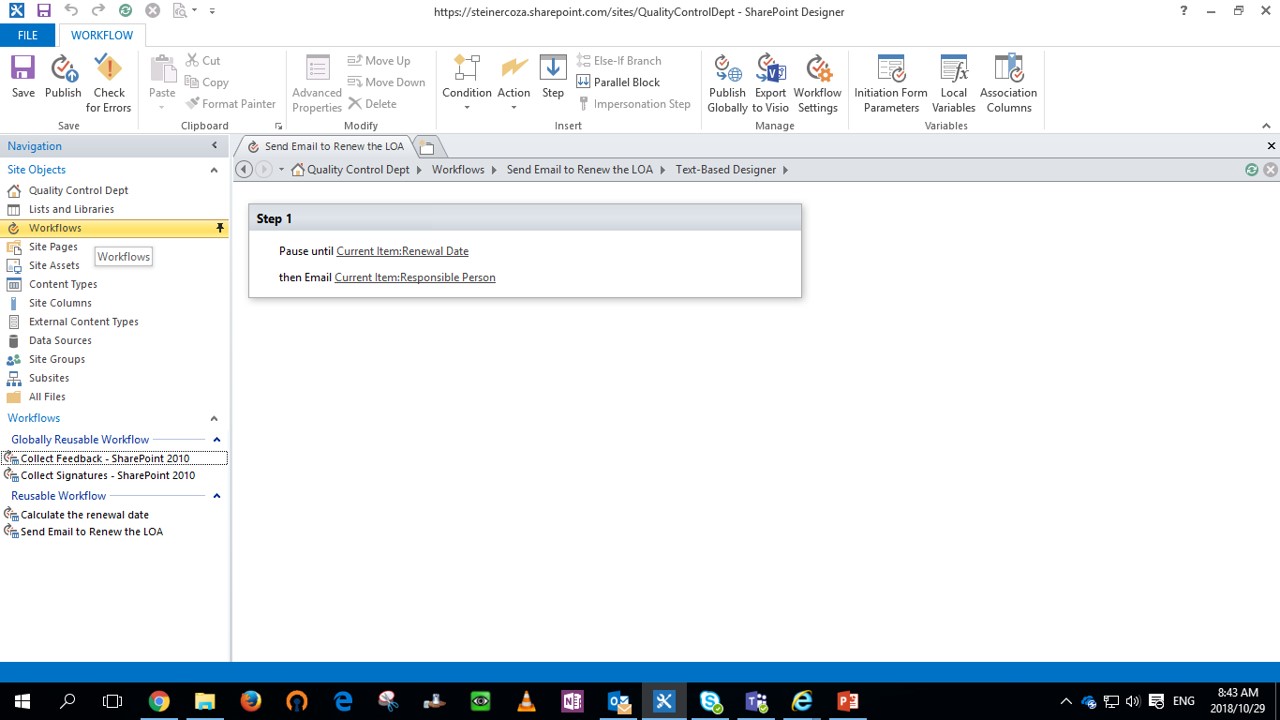Save the workflow using the ribbon Save button

point(23,78)
